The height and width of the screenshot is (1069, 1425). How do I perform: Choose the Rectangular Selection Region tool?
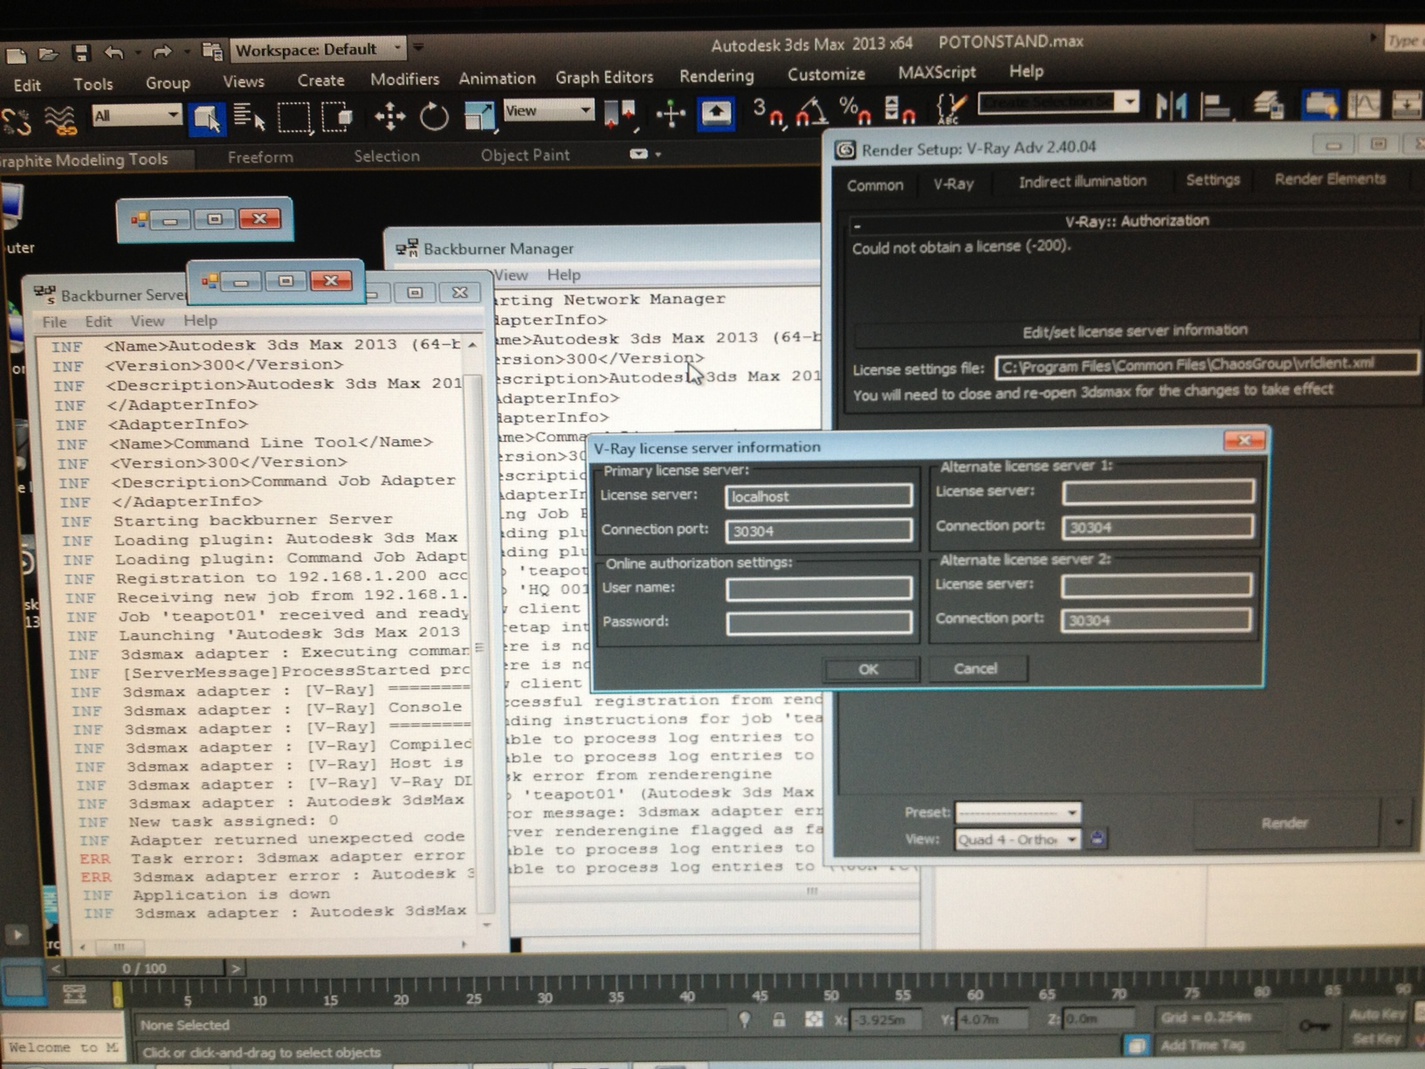pos(293,116)
